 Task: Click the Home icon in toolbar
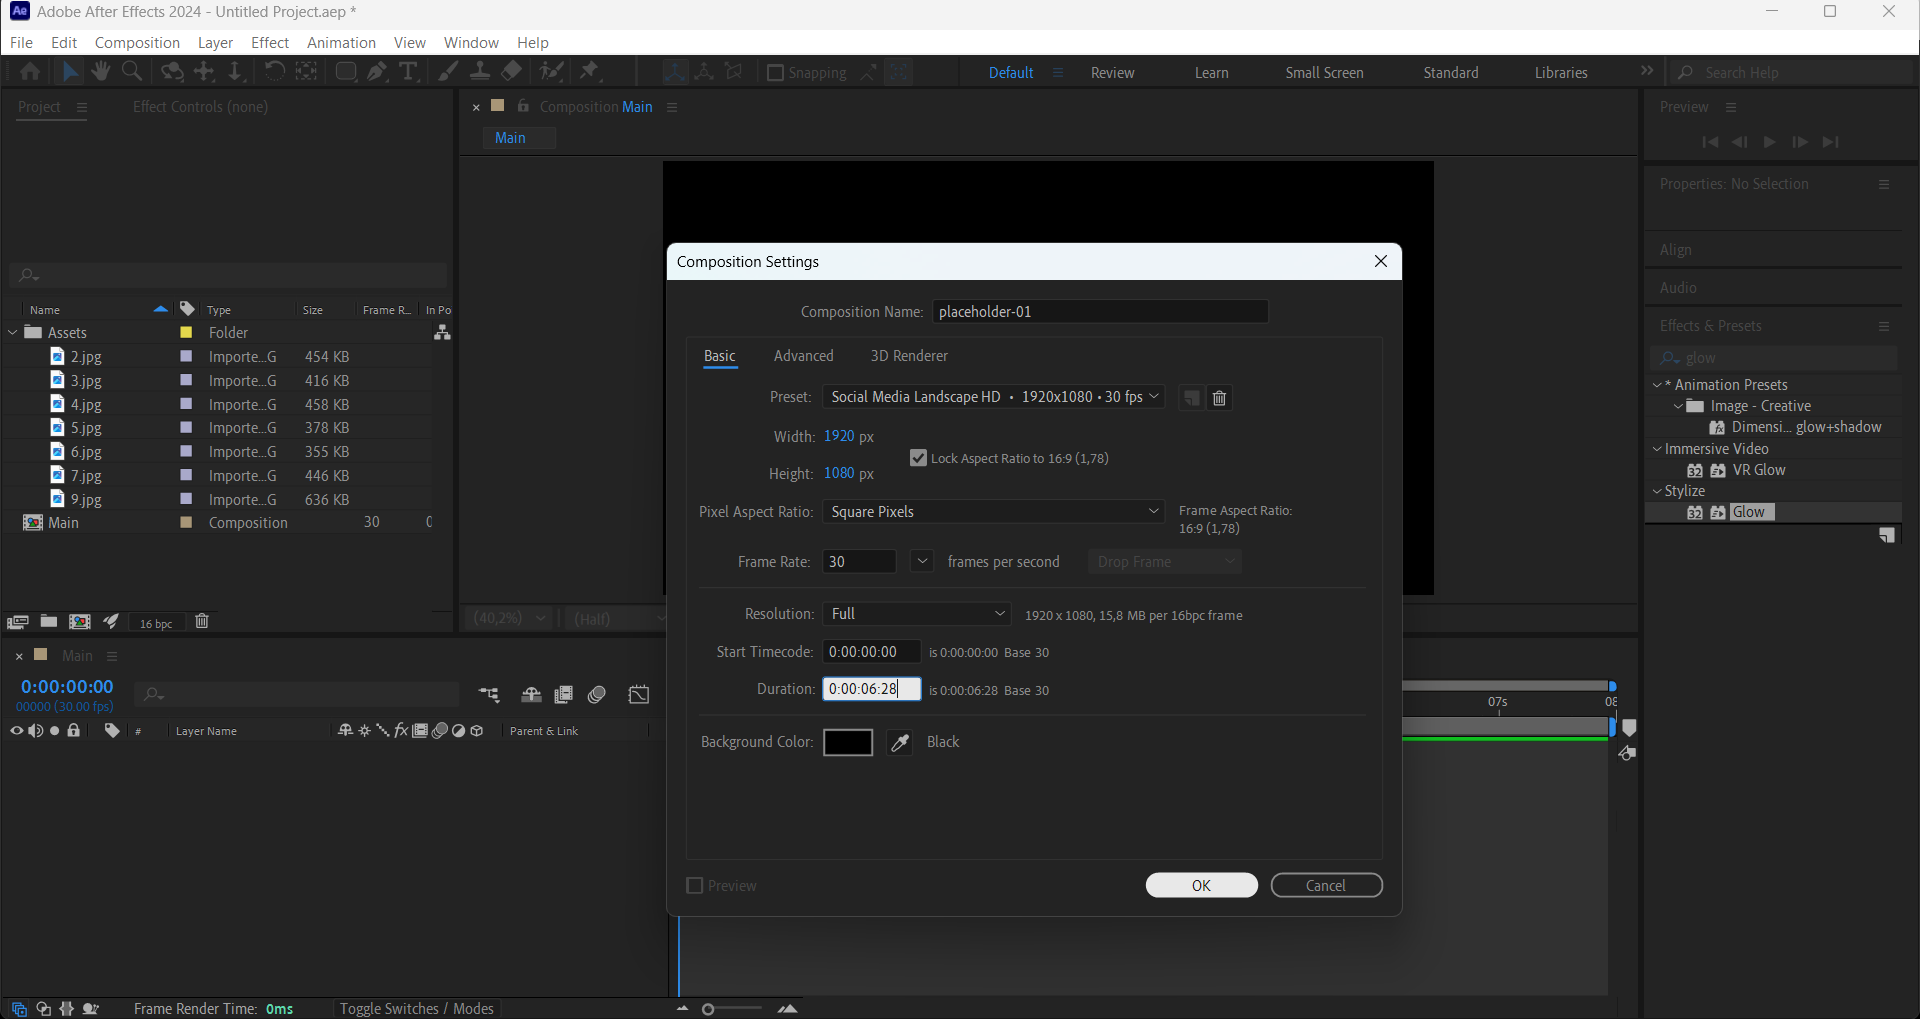[x=30, y=72]
